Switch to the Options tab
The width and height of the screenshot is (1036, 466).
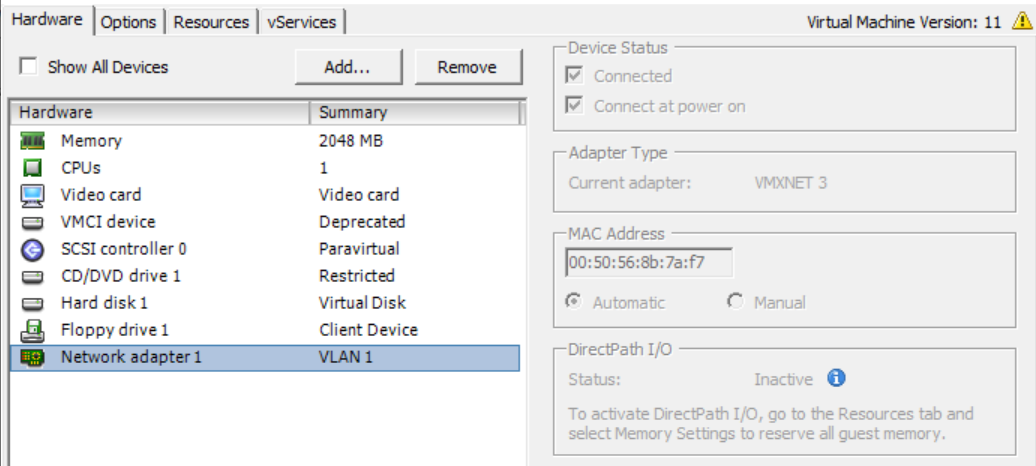tap(129, 22)
